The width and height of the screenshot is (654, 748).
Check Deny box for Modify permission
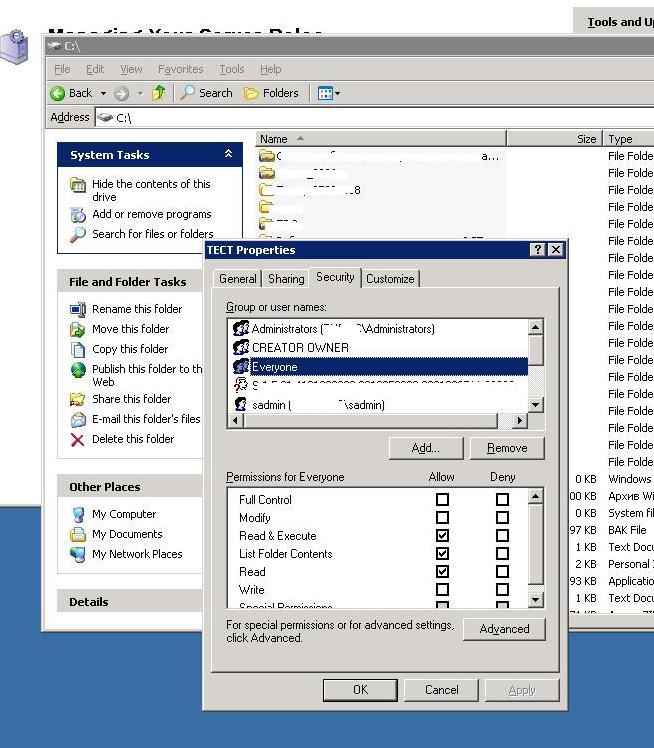[x=502, y=518]
